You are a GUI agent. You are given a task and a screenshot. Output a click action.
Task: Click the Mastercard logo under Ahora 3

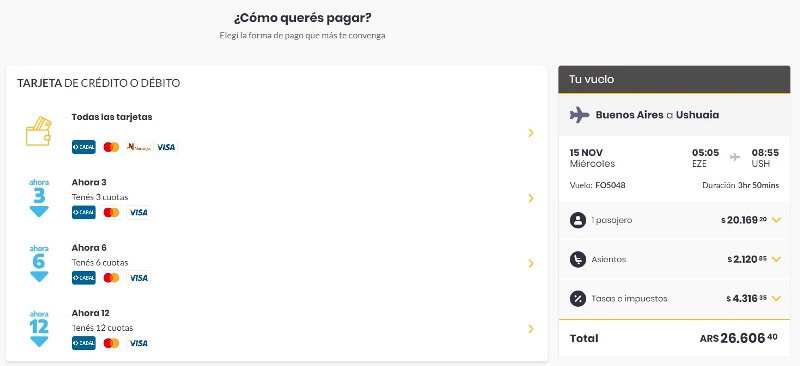[x=111, y=212]
